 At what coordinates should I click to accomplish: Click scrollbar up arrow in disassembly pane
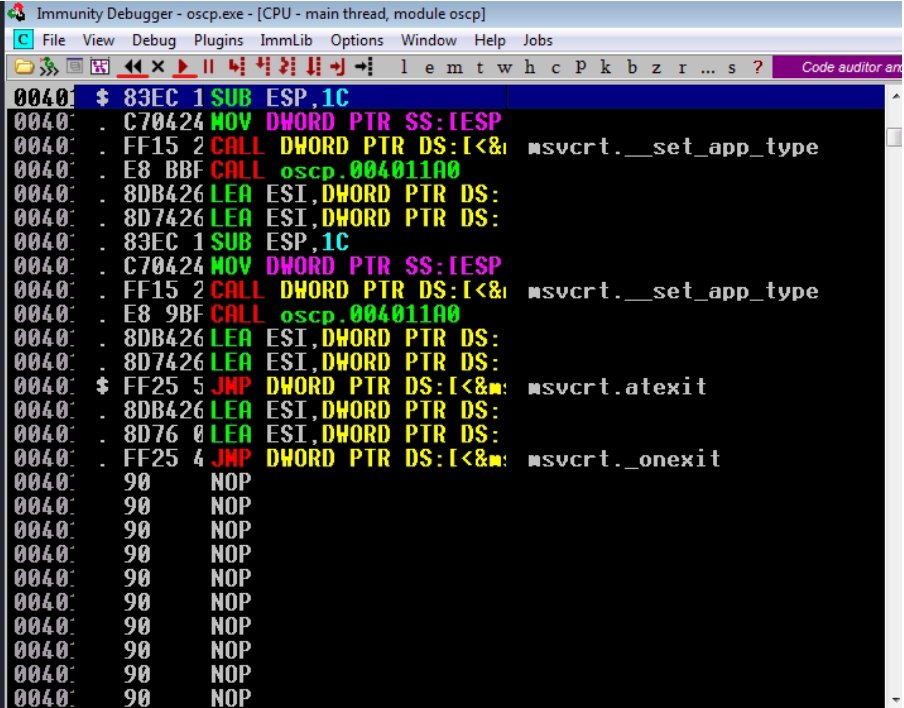894,96
